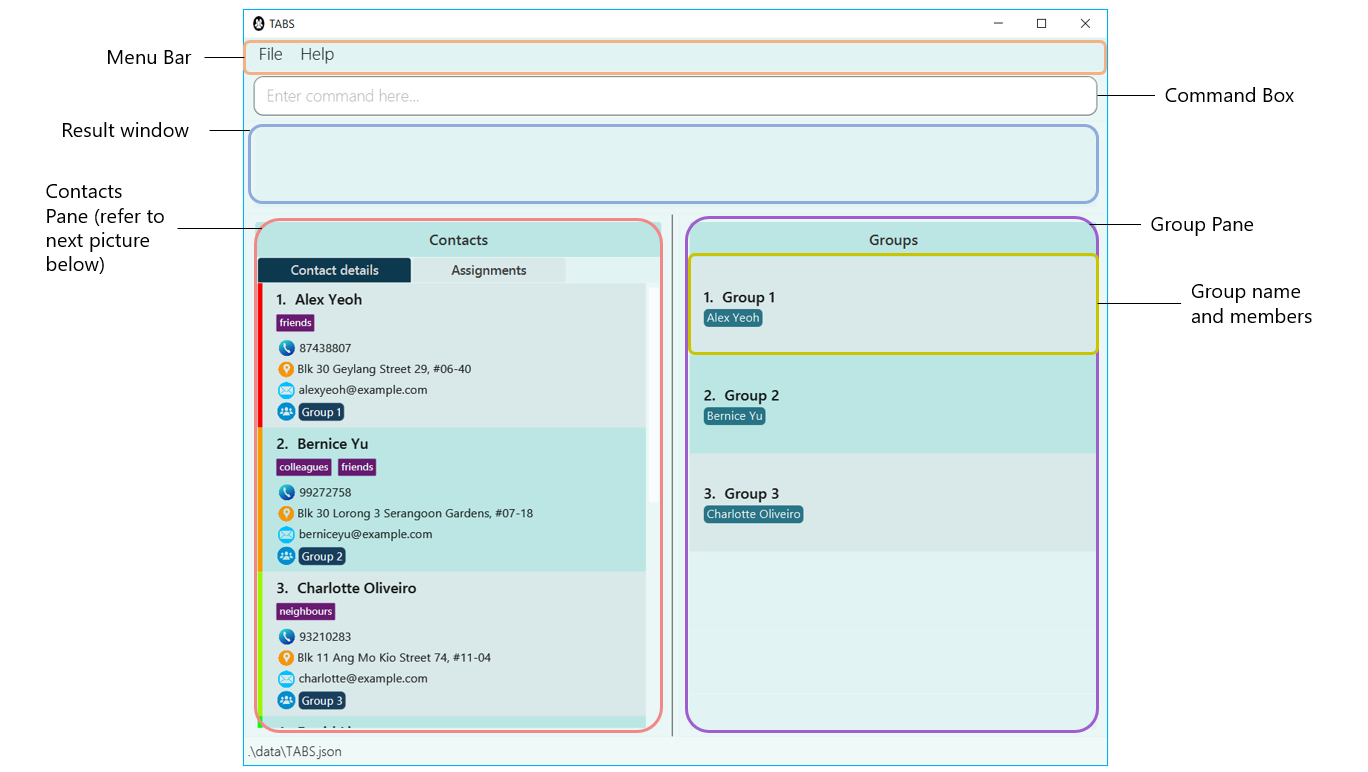Open the Help menu
This screenshot has width=1368, height=772.
point(317,54)
